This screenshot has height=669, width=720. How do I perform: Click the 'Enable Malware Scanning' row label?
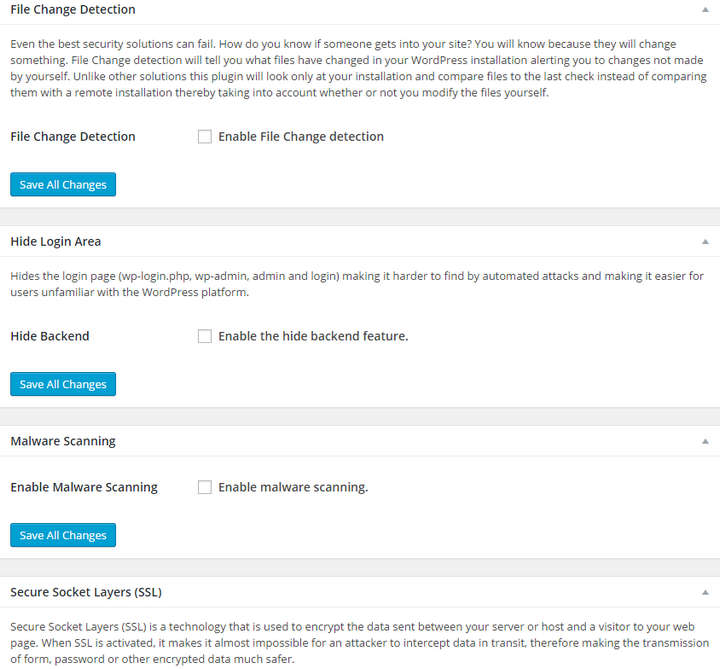point(84,488)
